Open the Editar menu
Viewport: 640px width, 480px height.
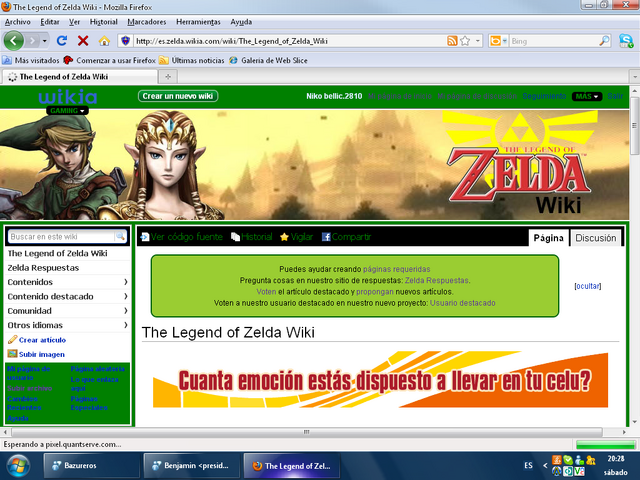50,22
